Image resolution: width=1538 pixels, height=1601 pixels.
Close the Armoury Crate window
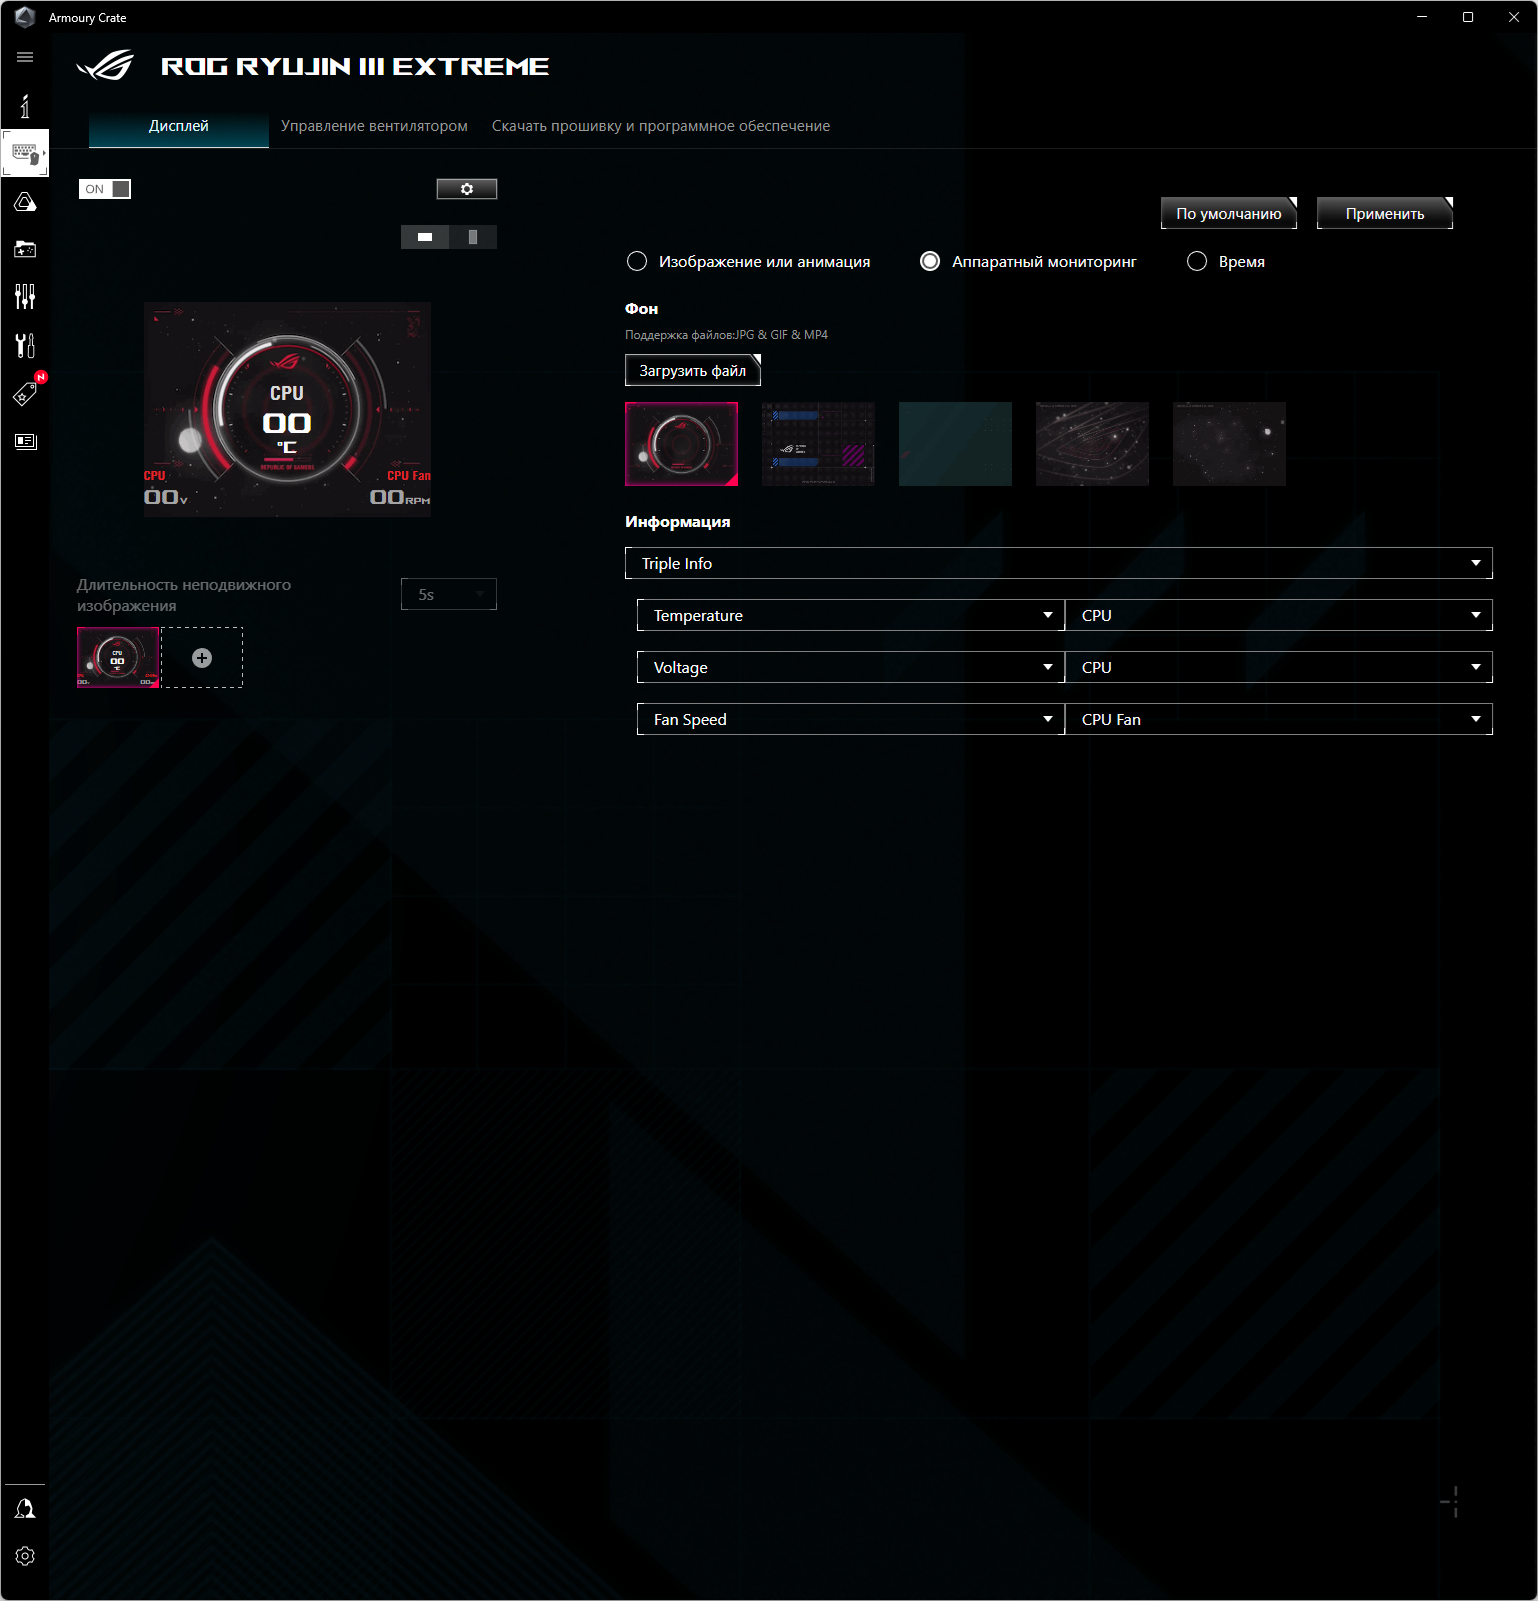coord(1514,17)
